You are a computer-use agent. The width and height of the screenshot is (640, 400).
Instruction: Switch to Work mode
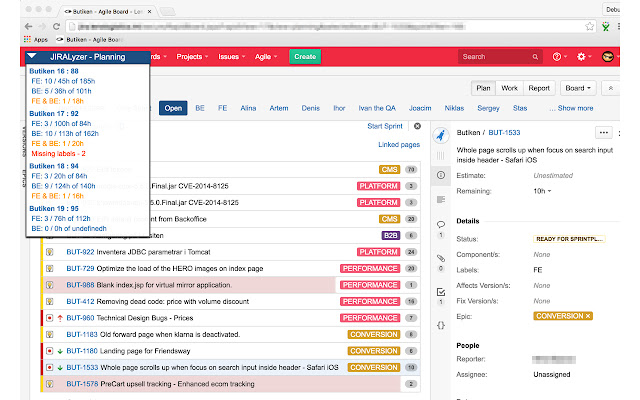tap(509, 88)
